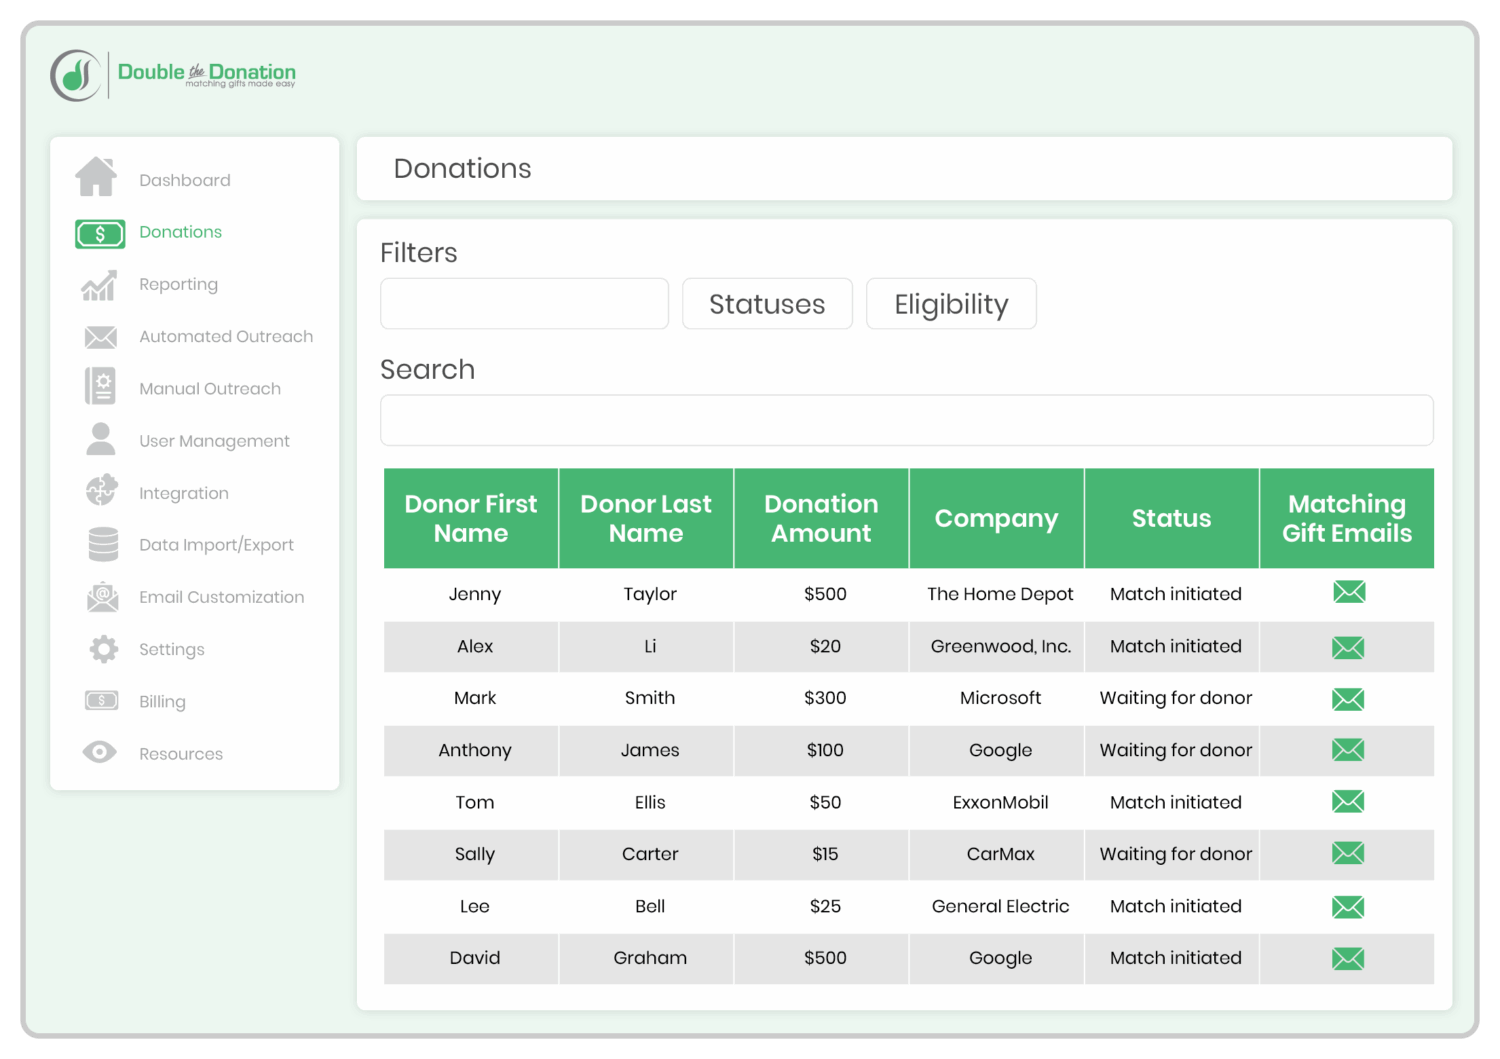Open matching gift email for Jenny Taylor
Viewport: 1500px width, 1059px height.
coord(1348,592)
